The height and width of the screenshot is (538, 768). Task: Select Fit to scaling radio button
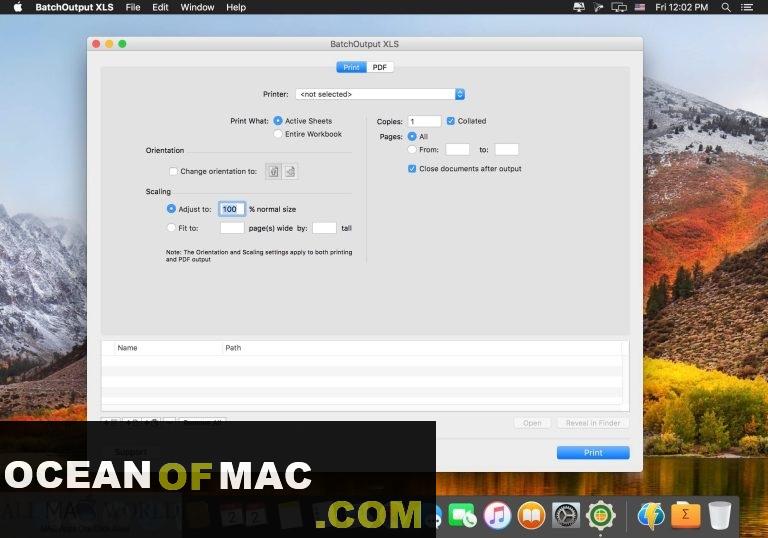click(x=171, y=228)
